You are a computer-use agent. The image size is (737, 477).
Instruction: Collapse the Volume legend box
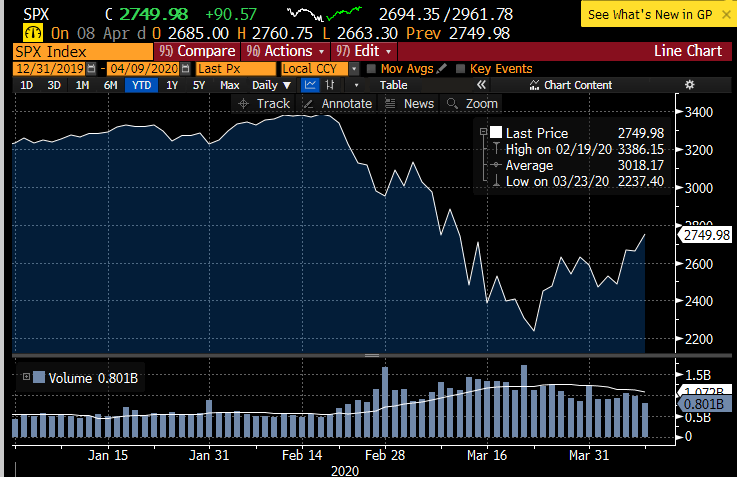pos(26,377)
